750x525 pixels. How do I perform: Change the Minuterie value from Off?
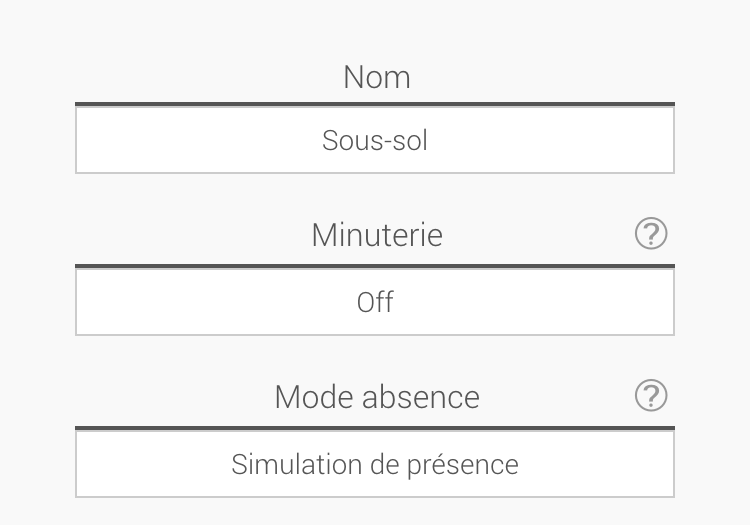click(375, 302)
